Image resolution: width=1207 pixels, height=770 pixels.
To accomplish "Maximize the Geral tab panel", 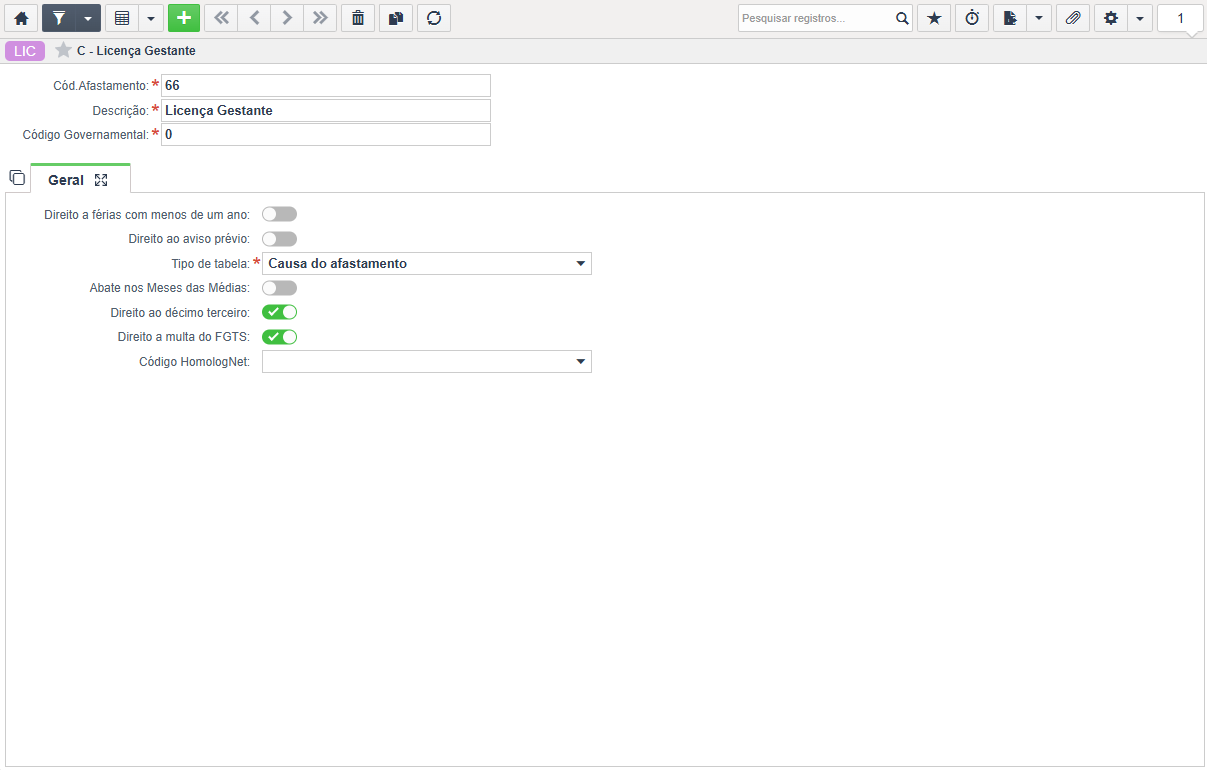I will point(101,180).
